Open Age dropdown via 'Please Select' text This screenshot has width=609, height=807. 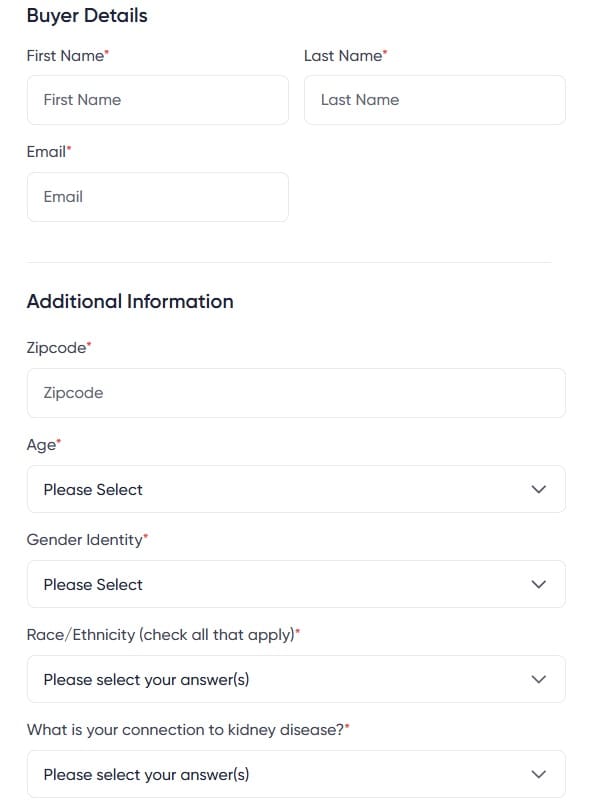pos(93,490)
